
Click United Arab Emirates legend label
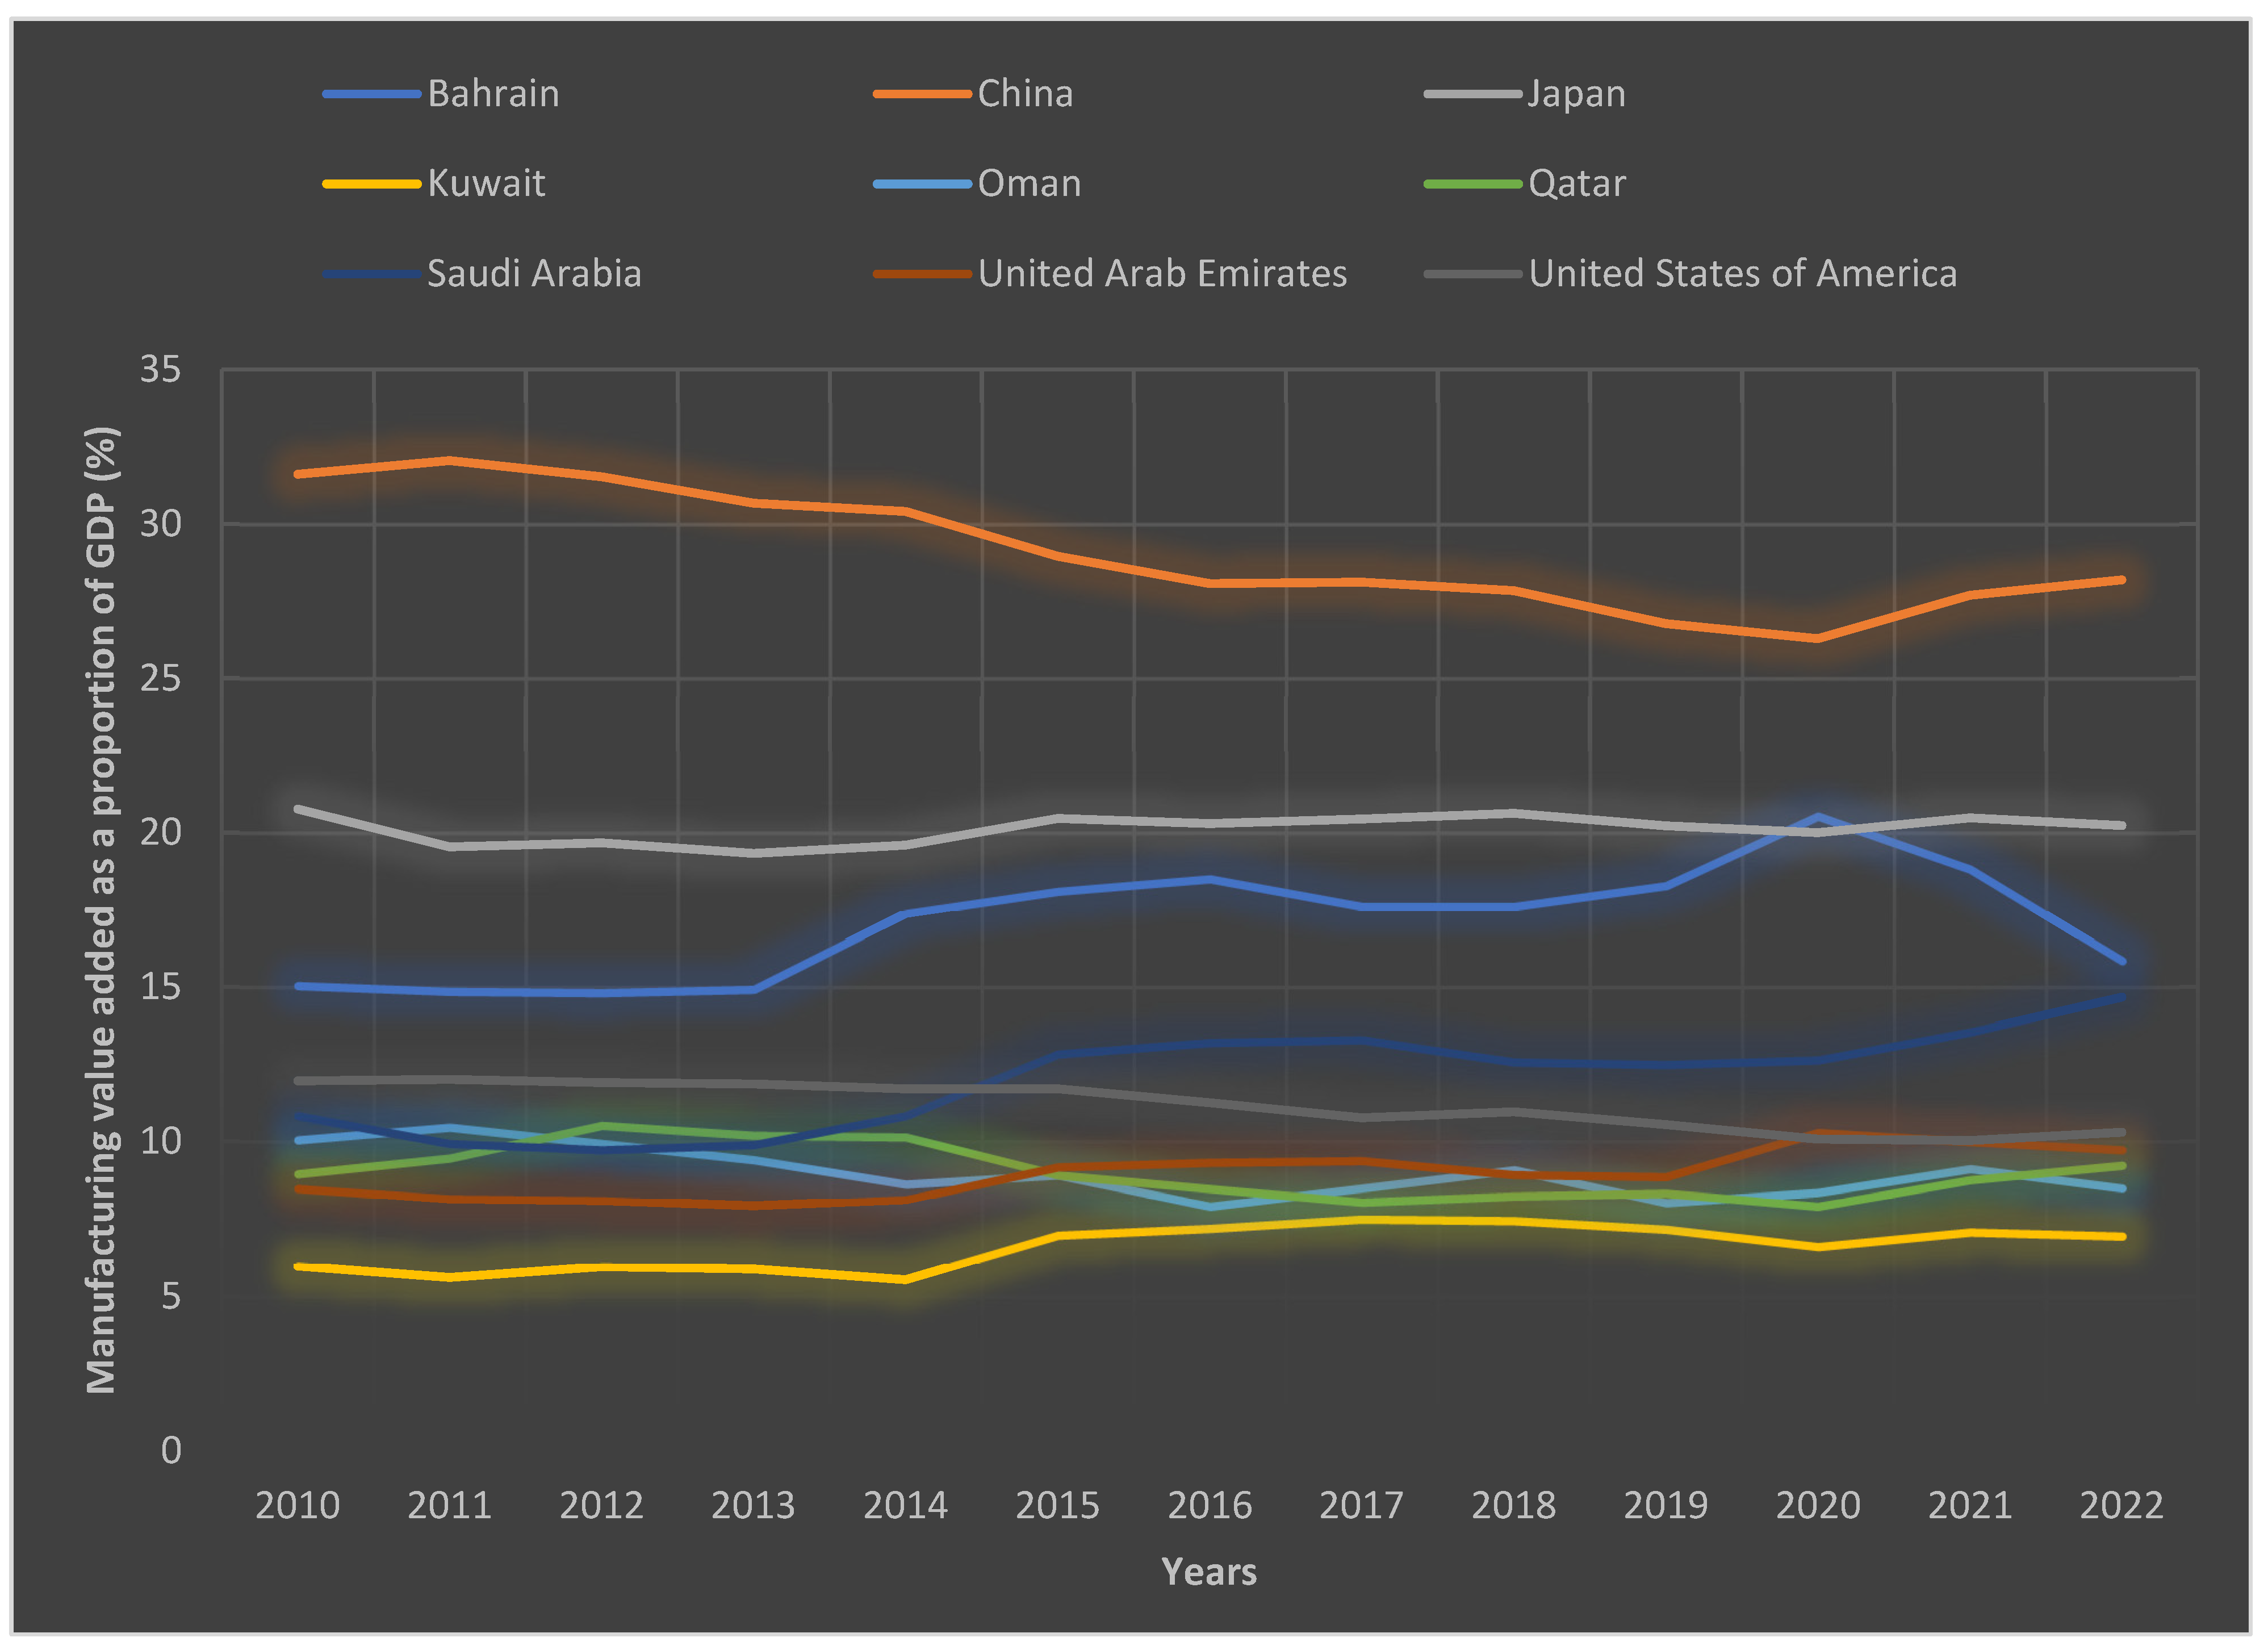tap(1162, 274)
